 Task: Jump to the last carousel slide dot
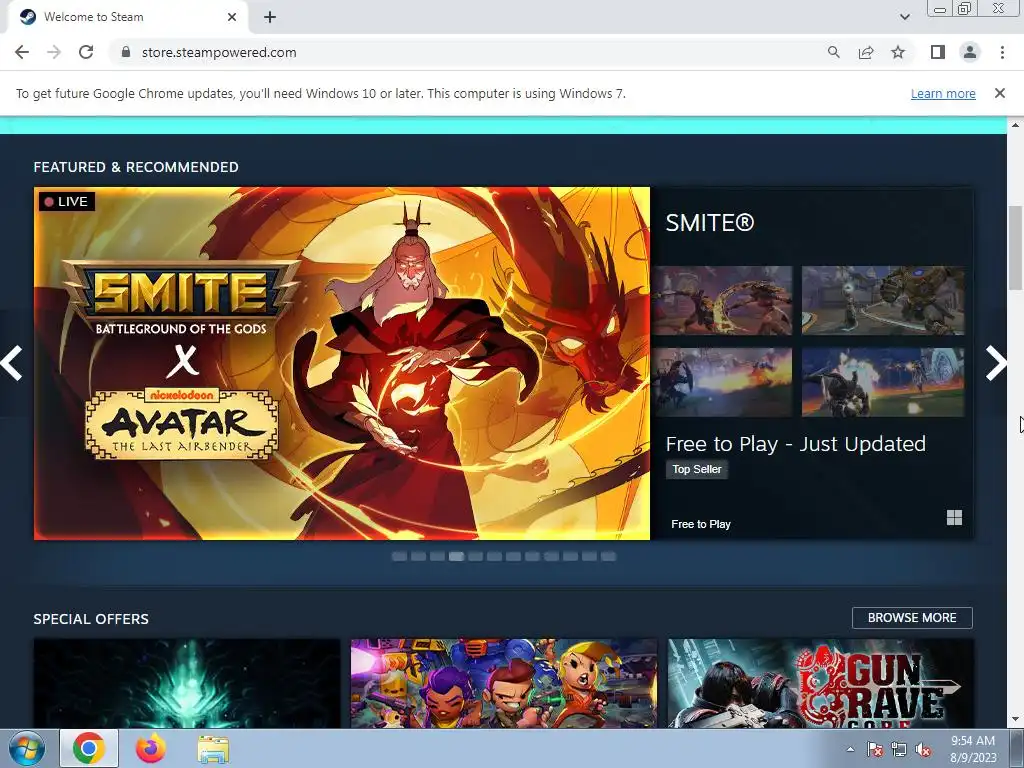pyautogui.click(x=608, y=556)
